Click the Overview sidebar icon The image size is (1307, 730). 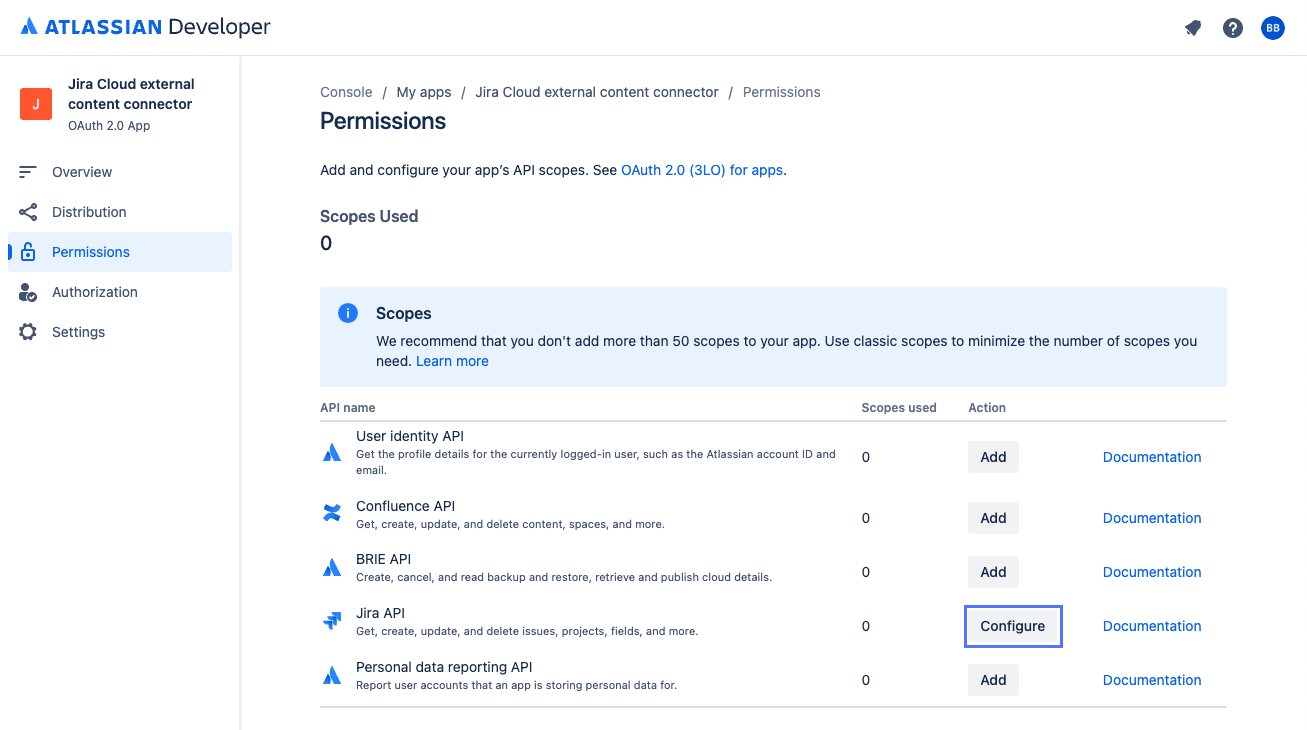coord(28,172)
